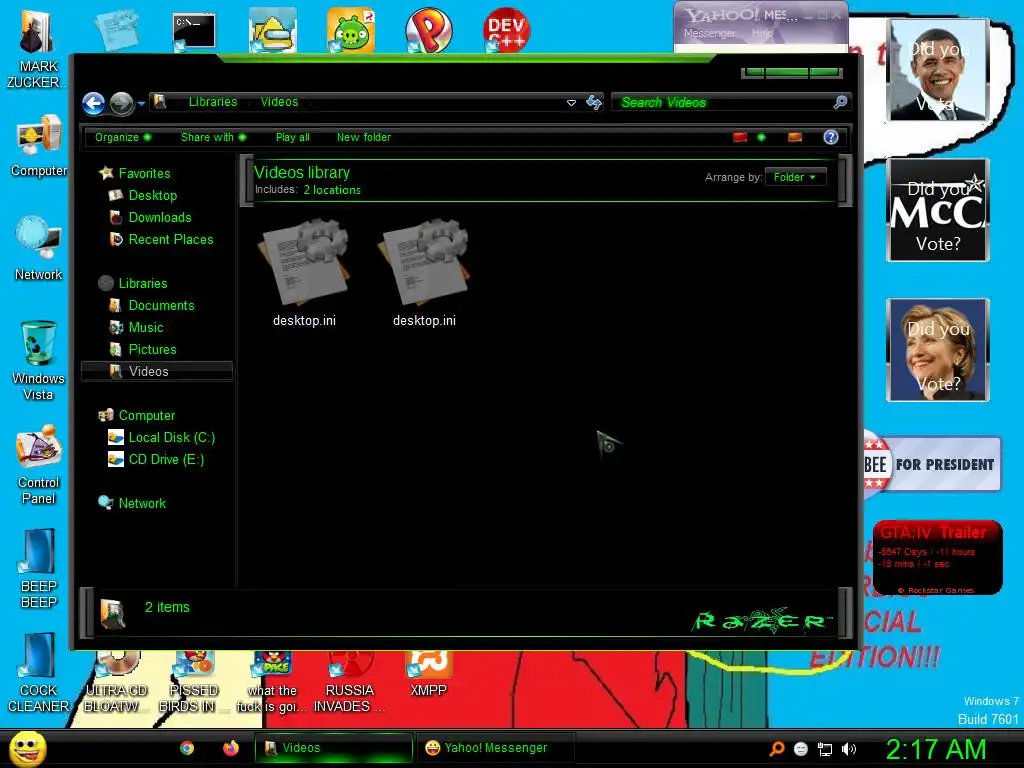The width and height of the screenshot is (1024, 768).
Task: Go back with the blue Back arrow
Action: (x=93, y=103)
